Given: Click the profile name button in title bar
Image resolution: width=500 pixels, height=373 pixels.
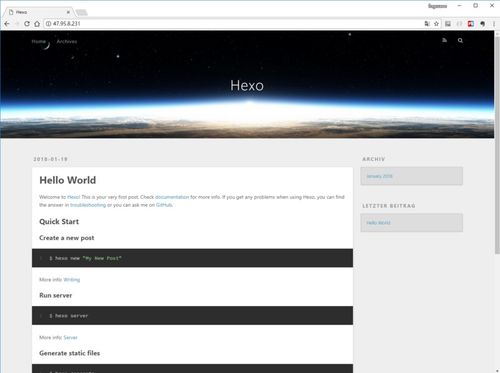Looking at the screenshot, I should 437,6.
